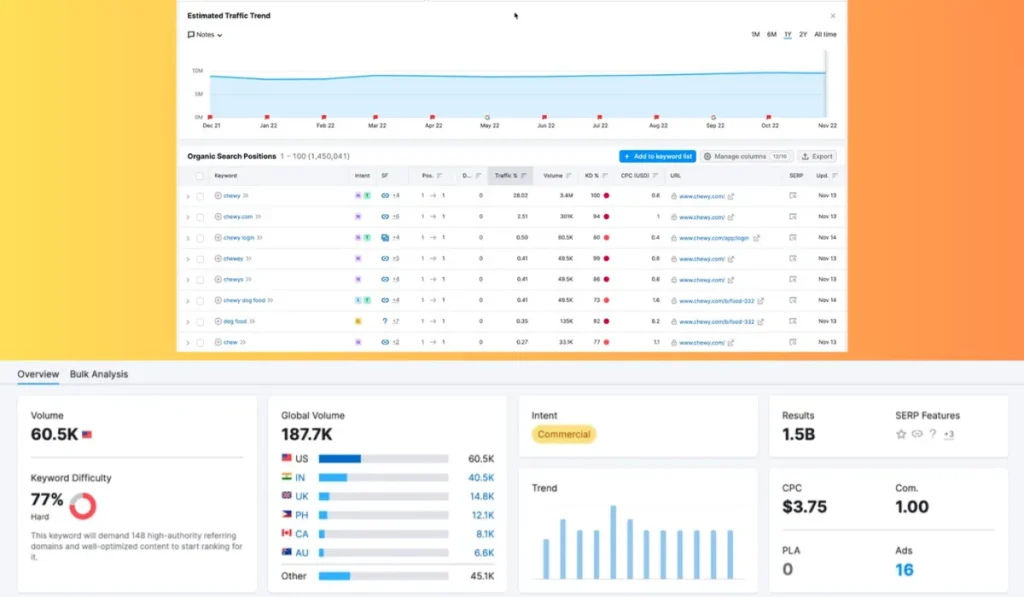The width and height of the screenshot is (1024, 597).
Task: Open SERP snapshot for the chewy login row
Action: (x=793, y=237)
